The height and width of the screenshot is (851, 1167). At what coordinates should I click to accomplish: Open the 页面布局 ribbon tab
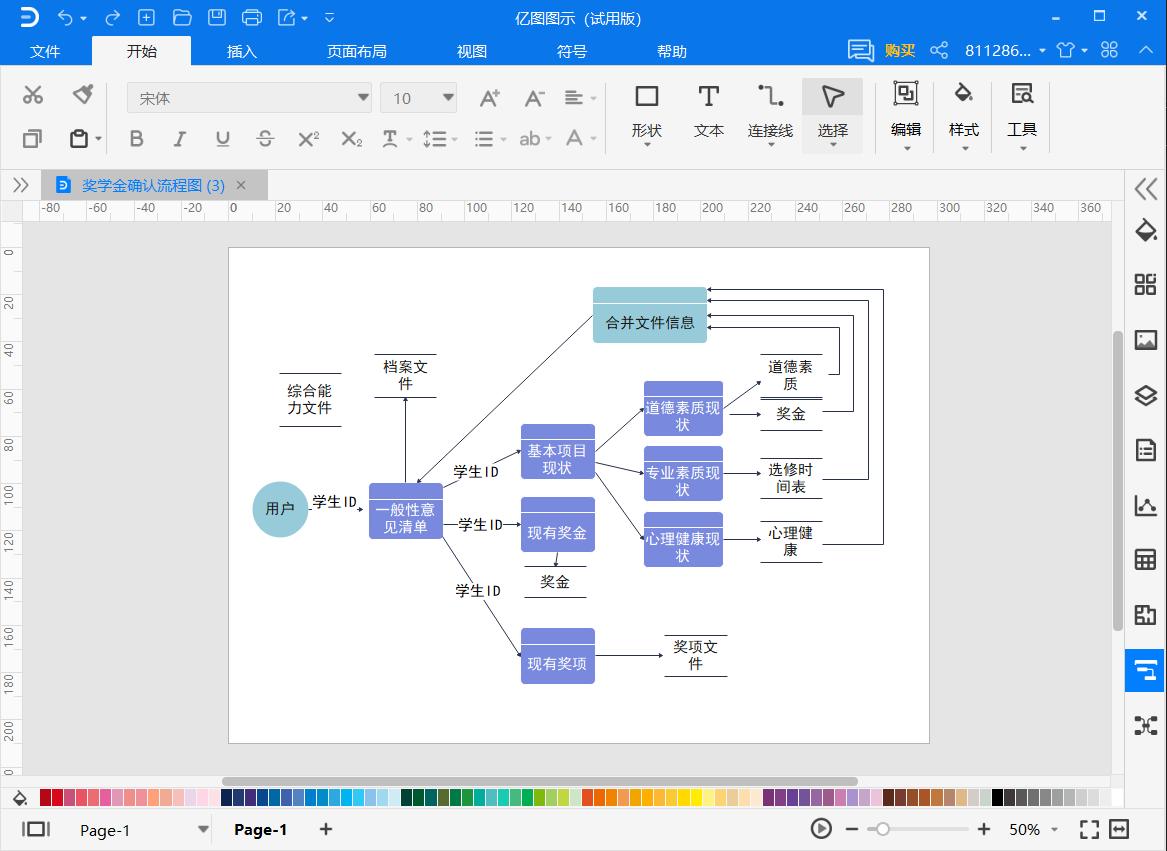[x=356, y=51]
